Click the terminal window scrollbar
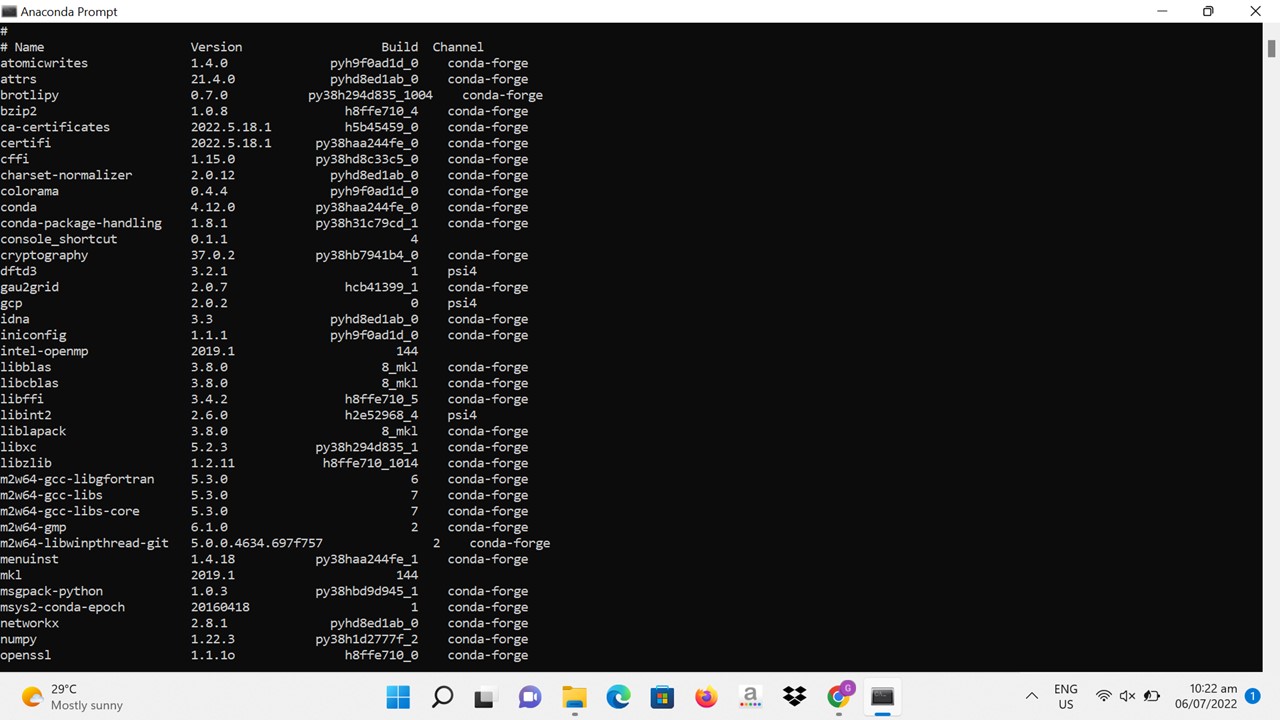The height and width of the screenshot is (720, 1280). pos(1273,48)
